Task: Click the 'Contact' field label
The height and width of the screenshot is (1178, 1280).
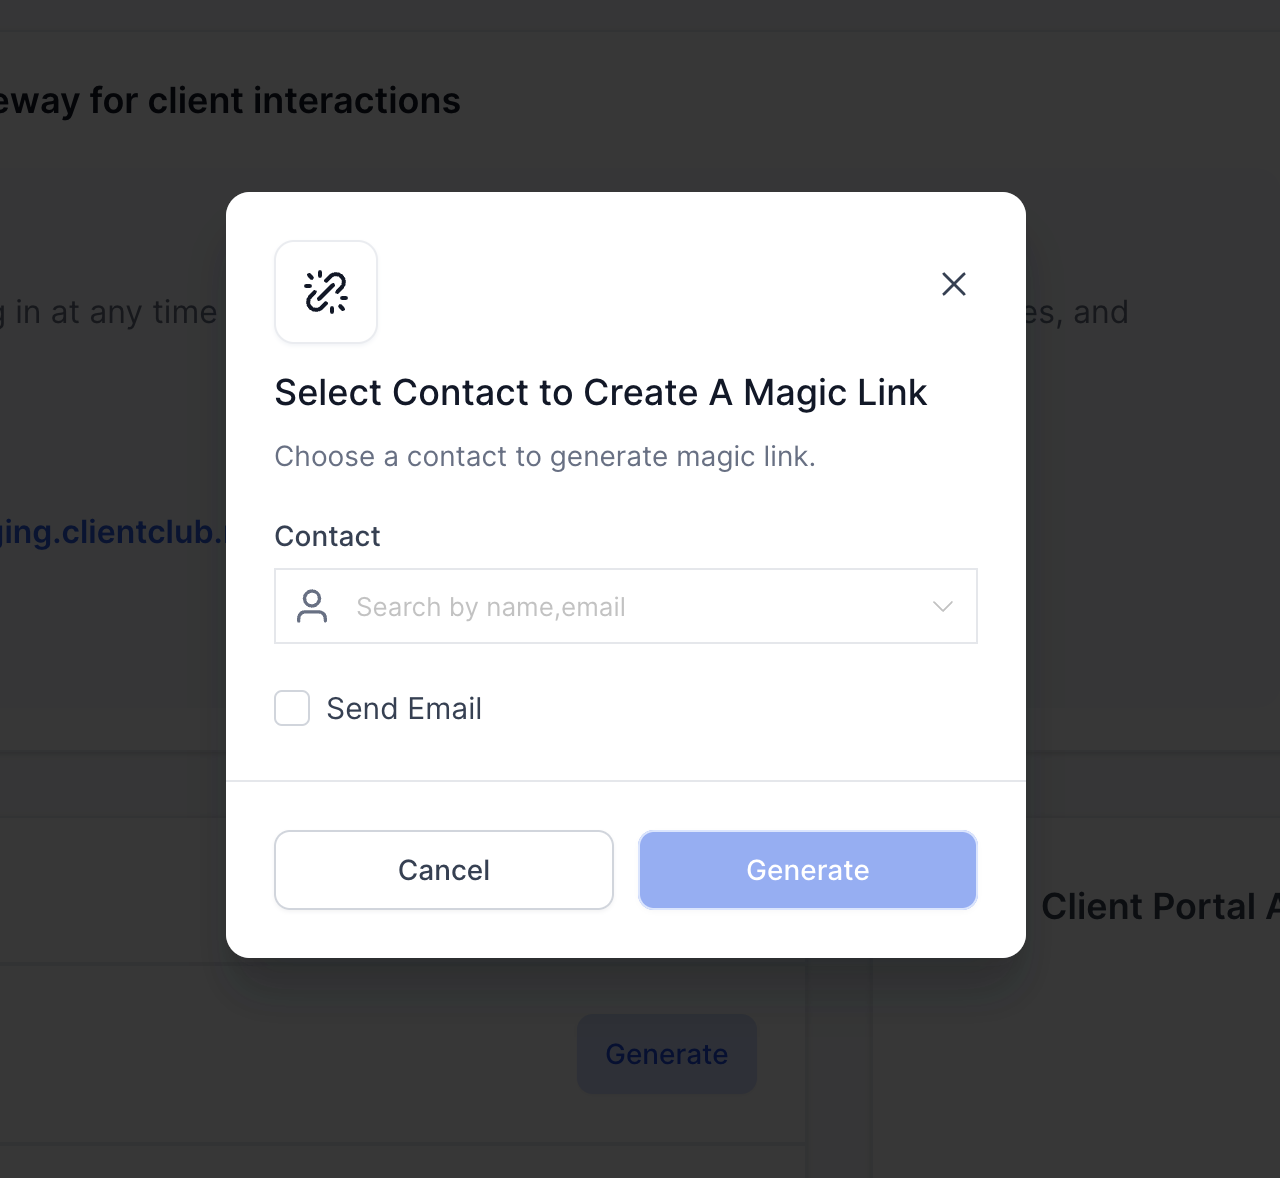Action: point(327,536)
